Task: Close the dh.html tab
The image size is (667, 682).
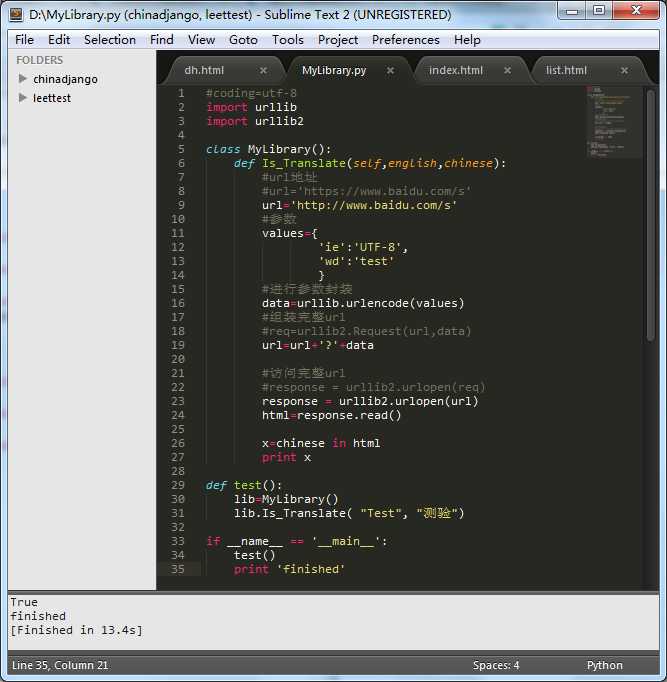Action: (x=263, y=70)
